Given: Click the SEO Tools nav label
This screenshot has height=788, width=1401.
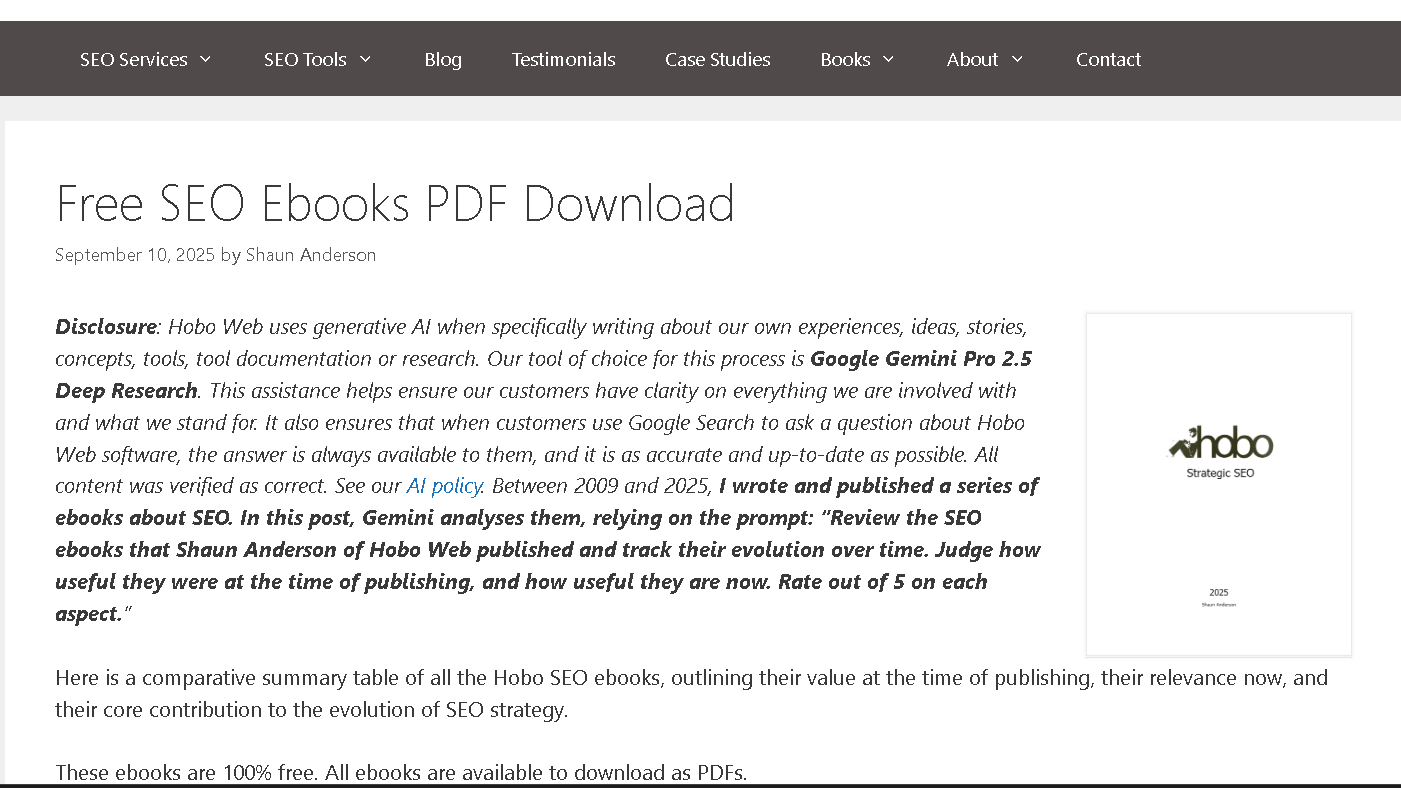Looking at the screenshot, I should coord(305,59).
